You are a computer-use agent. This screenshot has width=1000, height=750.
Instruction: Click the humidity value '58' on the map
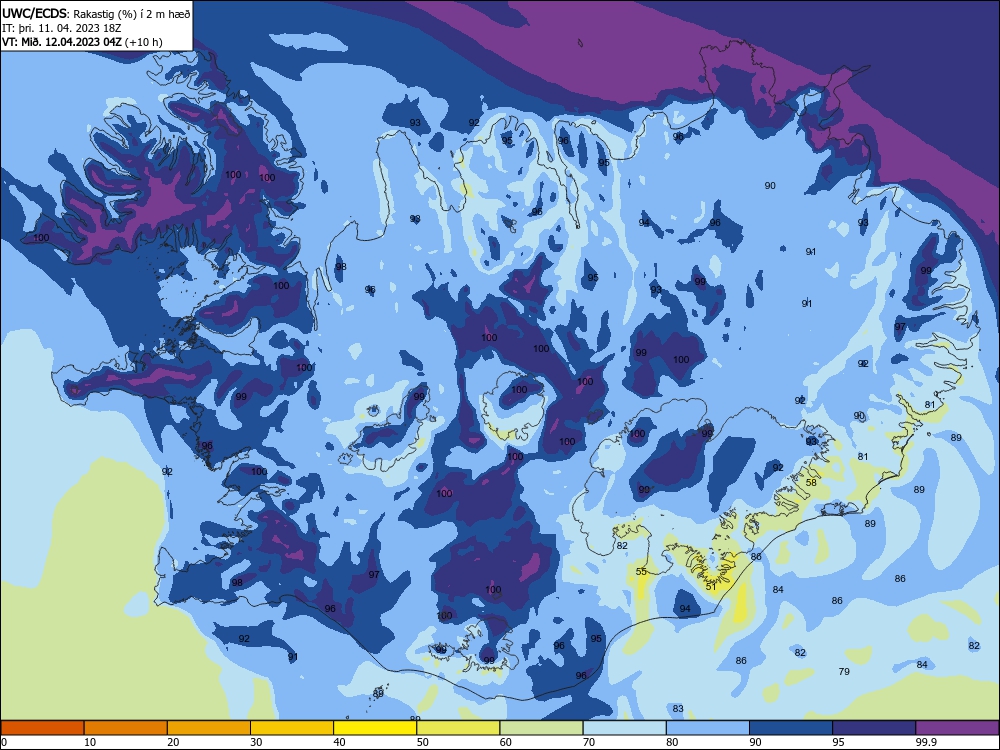click(x=811, y=482)
